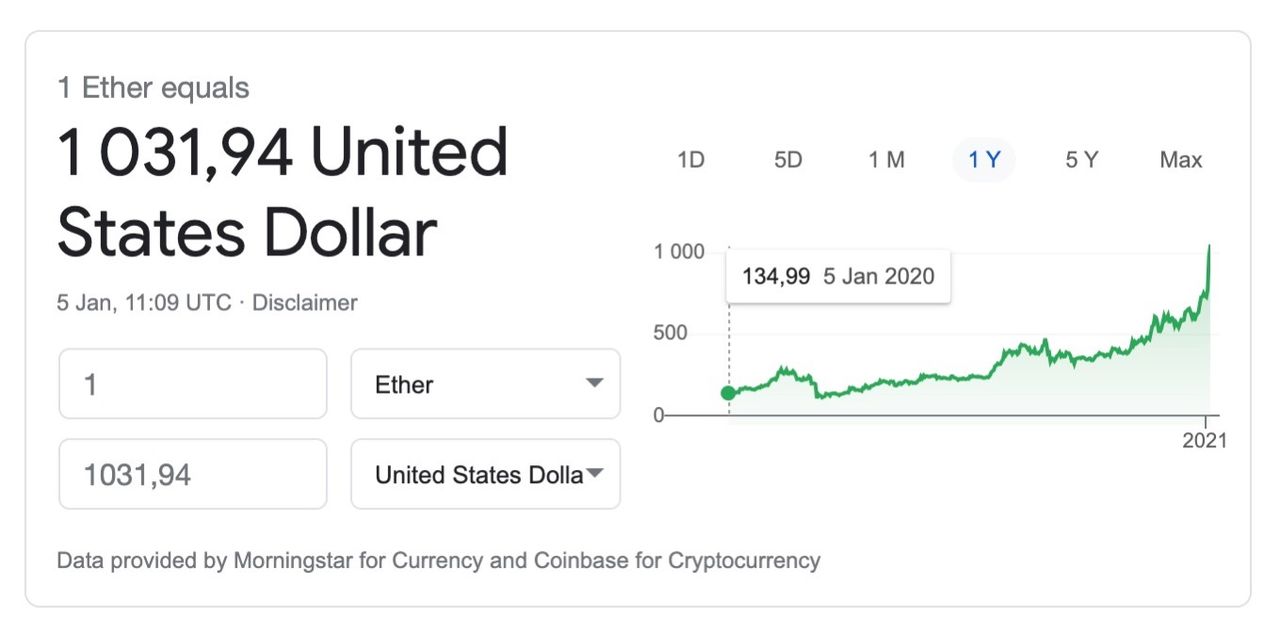Switch chart to 5 Y range
Viewport: 1280px width, 632px height.
(1082, 160)
